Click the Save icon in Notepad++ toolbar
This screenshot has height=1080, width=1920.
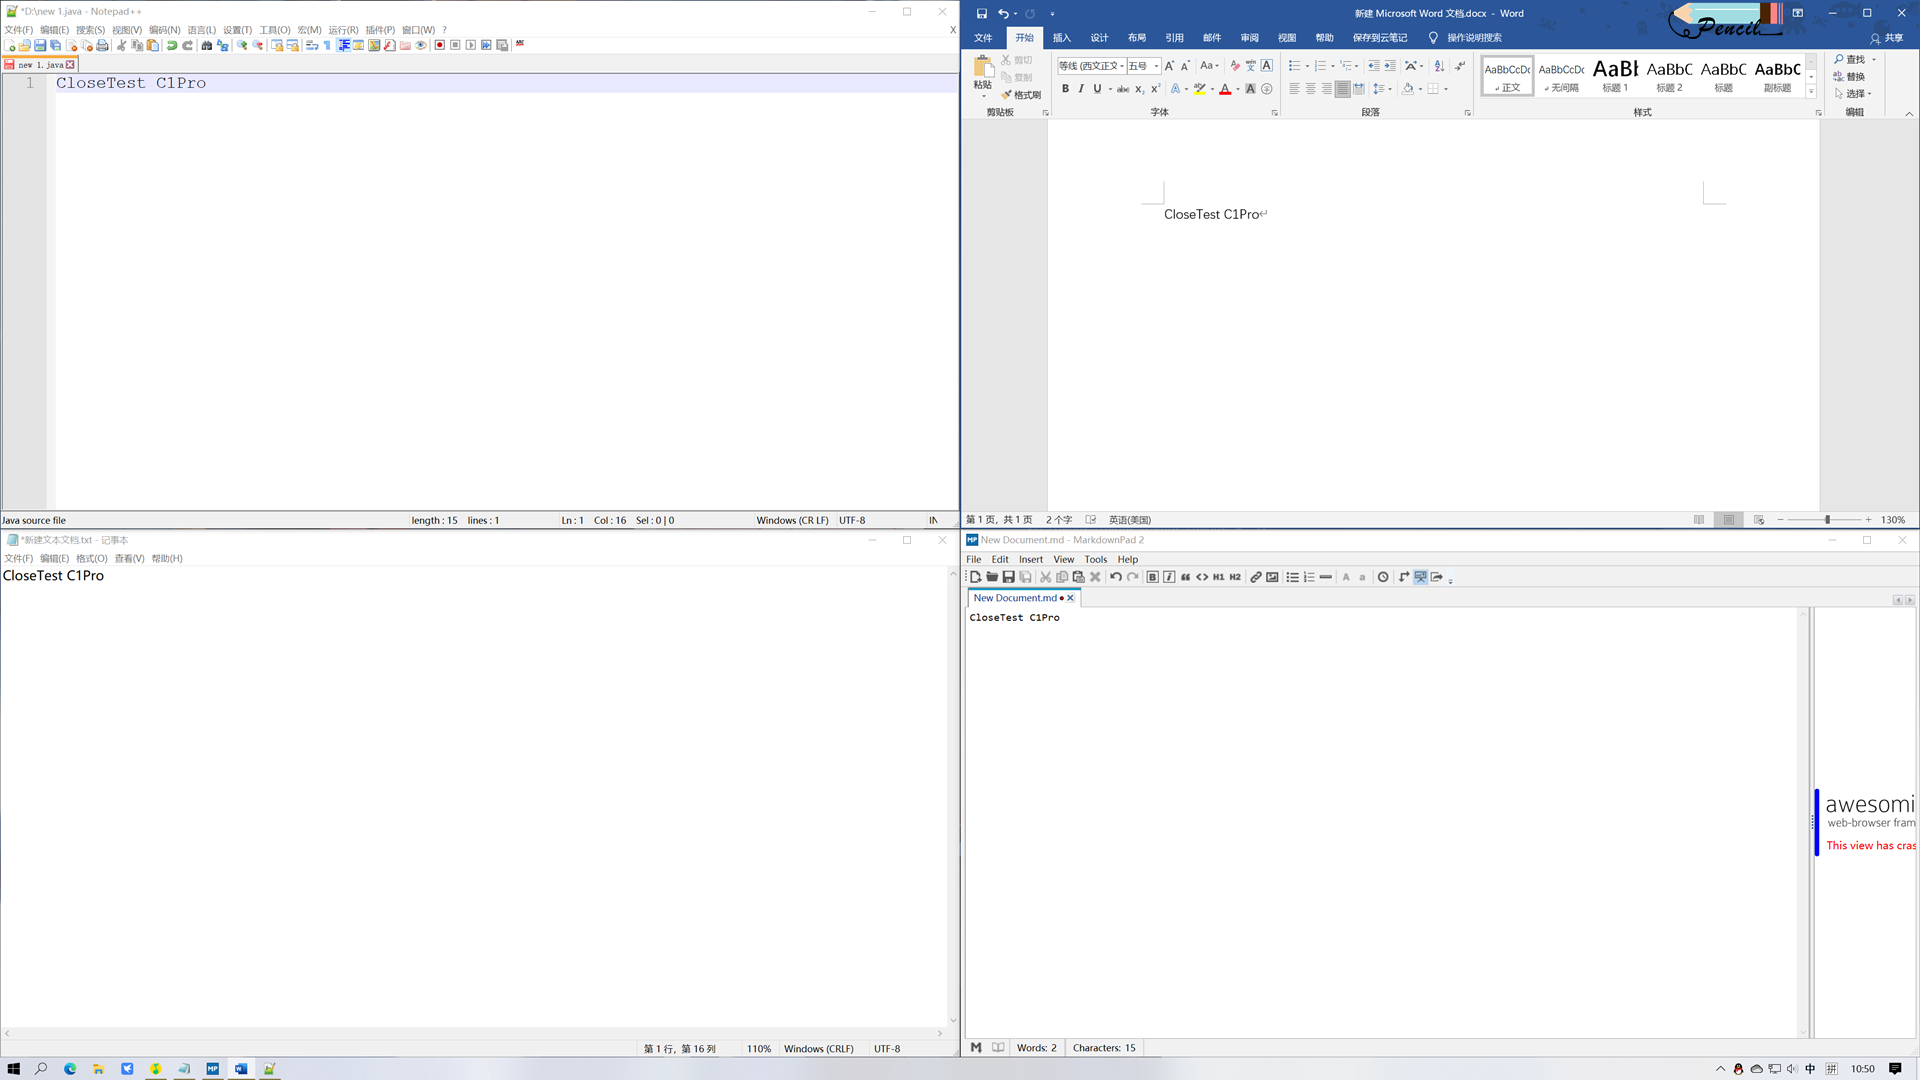(40, 45)
